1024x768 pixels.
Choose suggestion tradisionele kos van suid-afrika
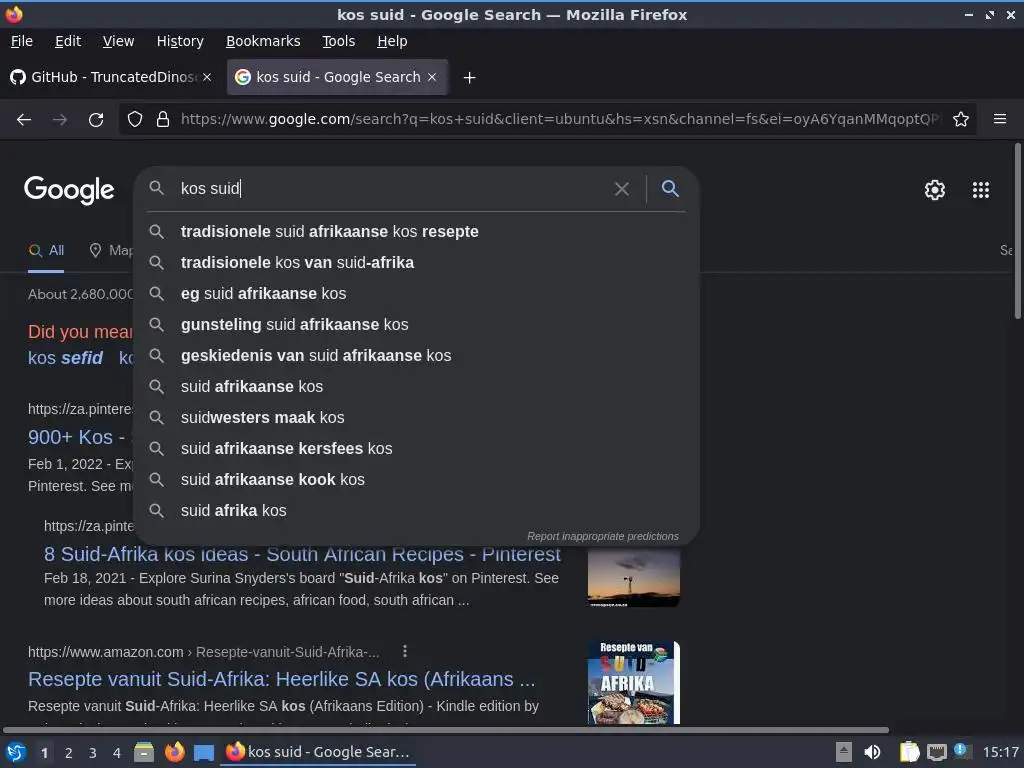[417, 263]
